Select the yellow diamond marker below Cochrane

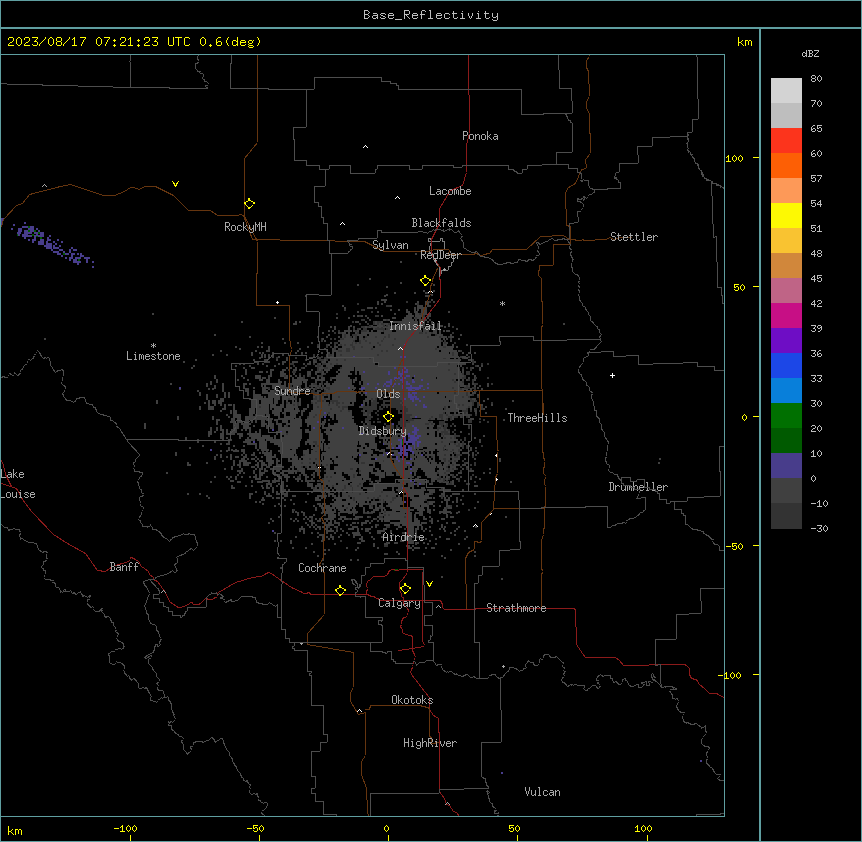click(x=340, y=590)
